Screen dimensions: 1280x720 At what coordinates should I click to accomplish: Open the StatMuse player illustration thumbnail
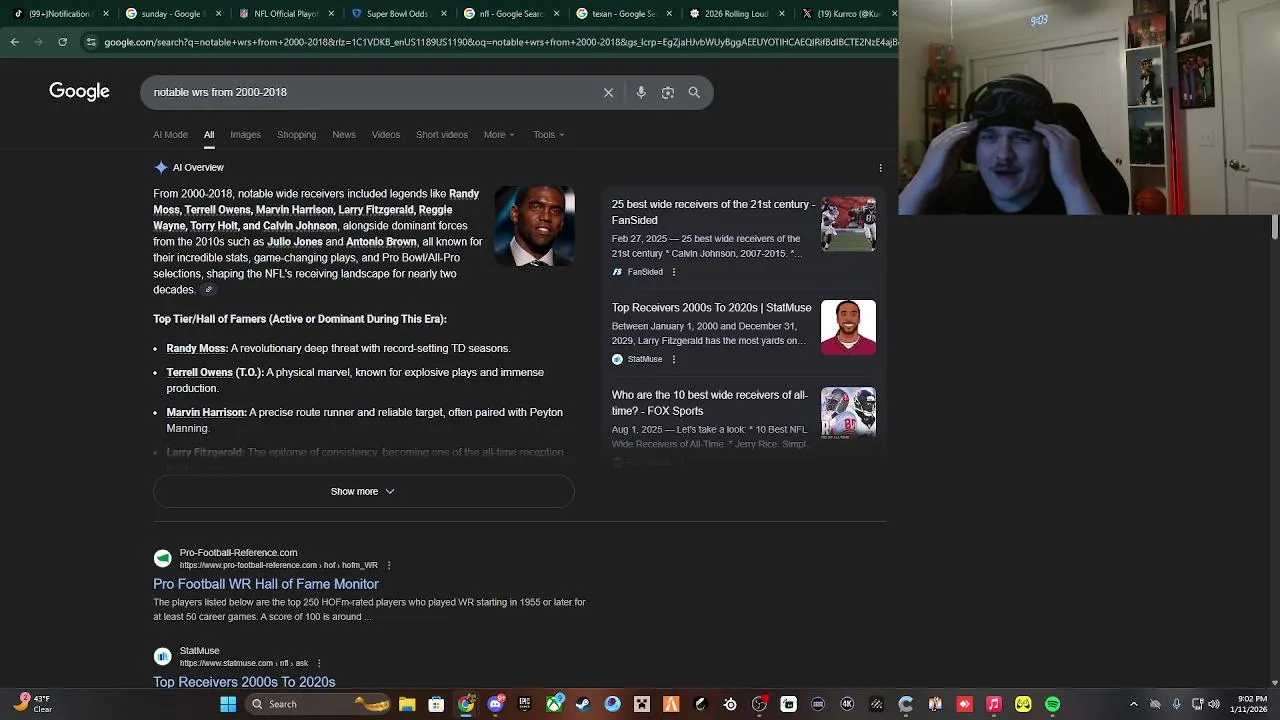(x=848, y=328)
